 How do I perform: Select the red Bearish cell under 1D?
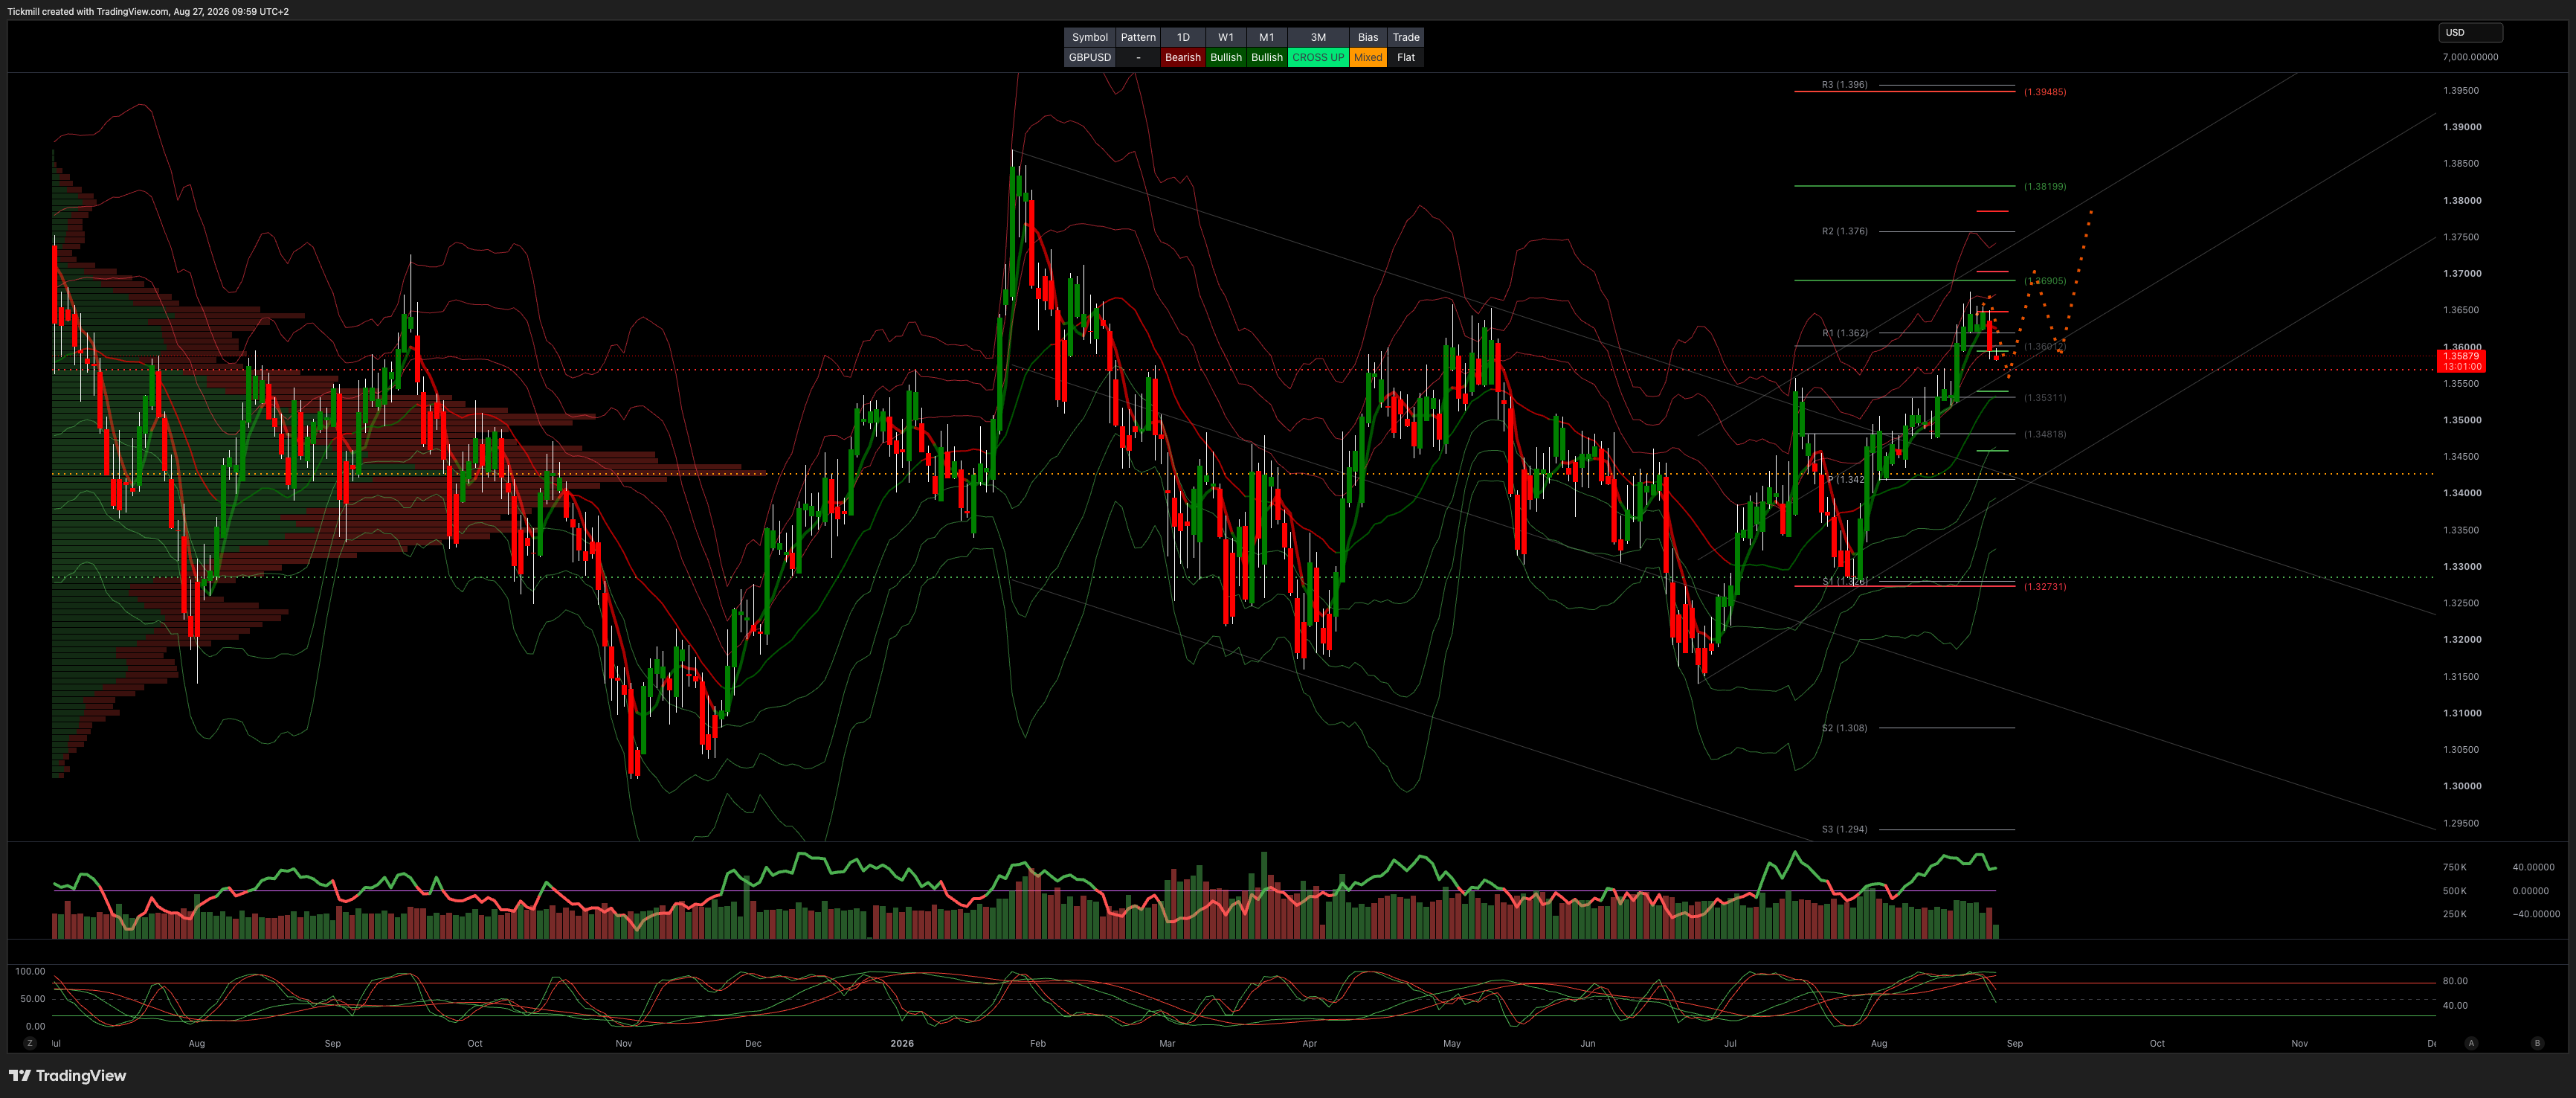pyautogui.click(x=1183, y=57)
